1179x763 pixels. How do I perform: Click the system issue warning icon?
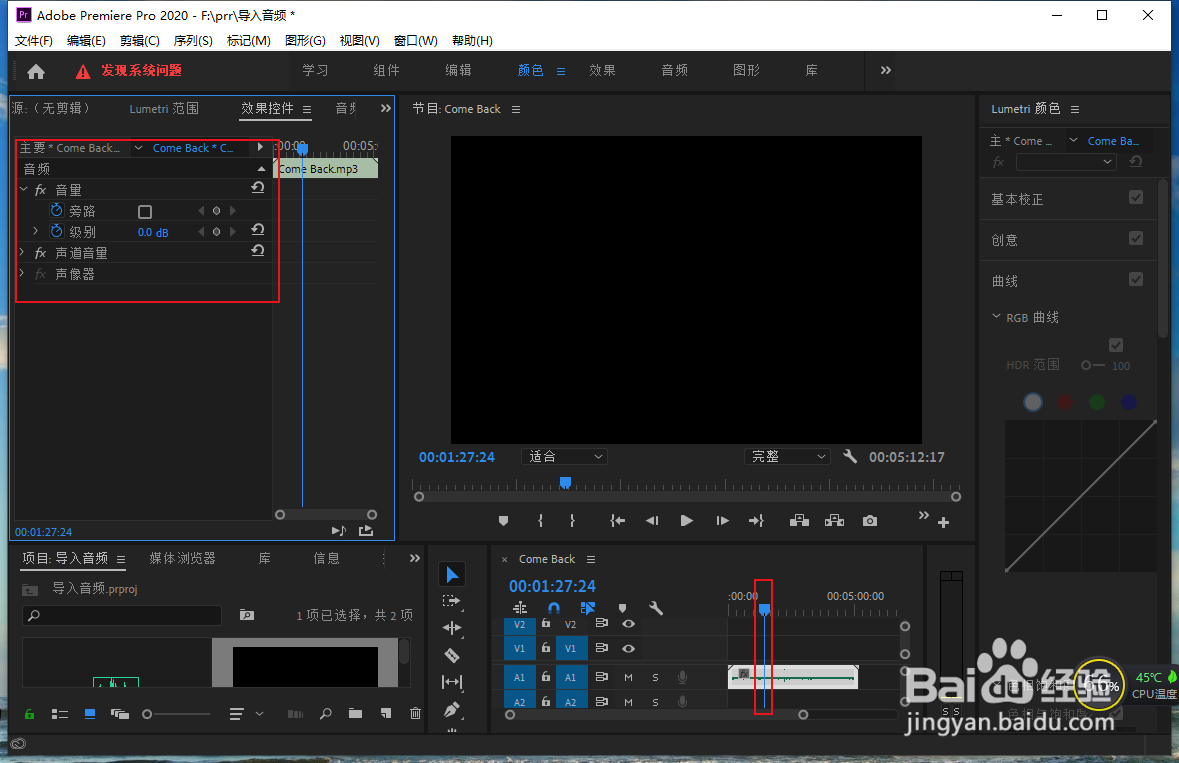point(83,71)
